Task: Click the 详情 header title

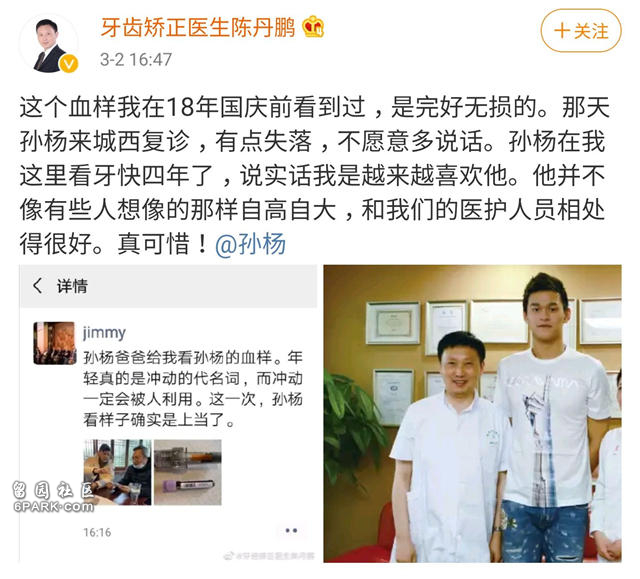Action: [72, 286]
